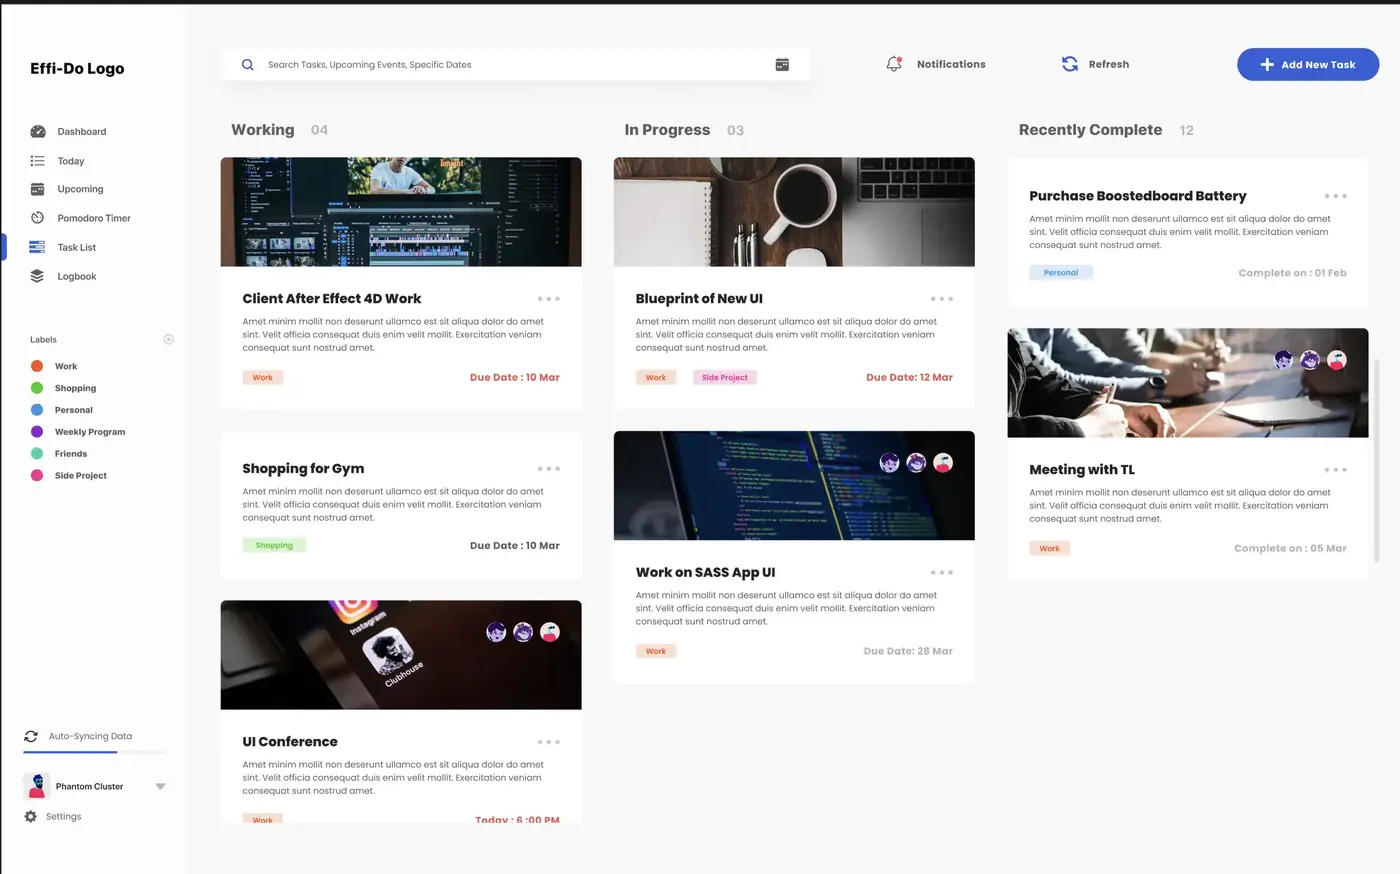Viewport: 1400px width, 874px height.
Task: Open Upcoming in the sidebar
Action: [80, 189]
